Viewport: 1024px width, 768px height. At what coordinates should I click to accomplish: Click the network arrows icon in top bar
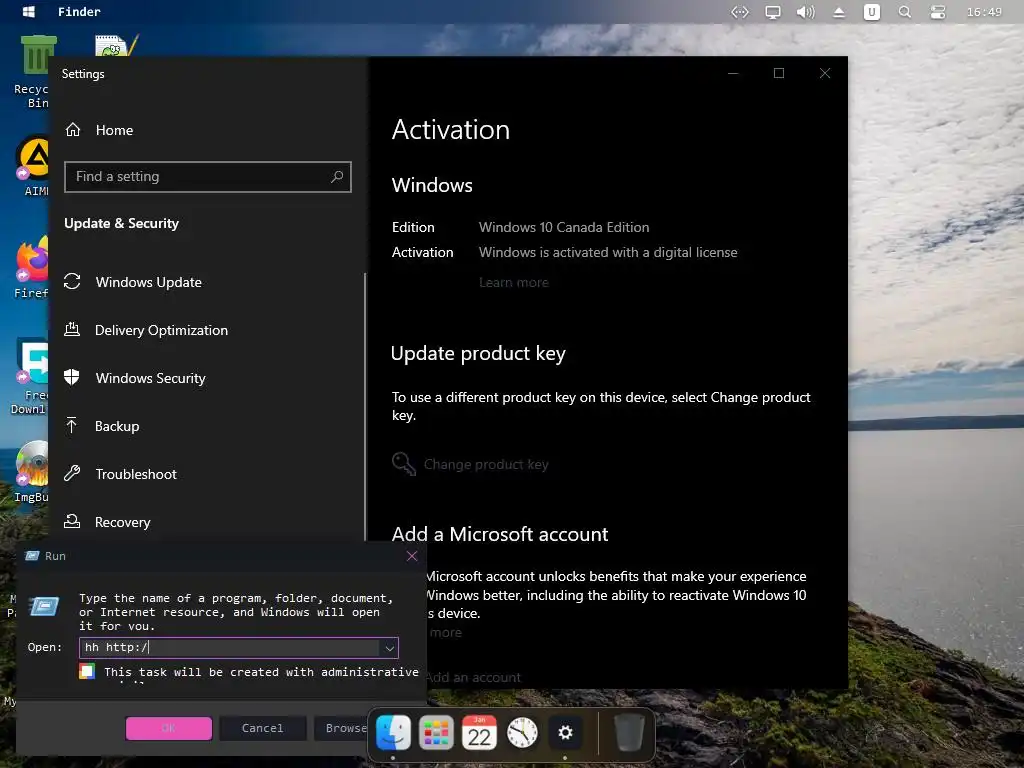[x=739, y=12]
